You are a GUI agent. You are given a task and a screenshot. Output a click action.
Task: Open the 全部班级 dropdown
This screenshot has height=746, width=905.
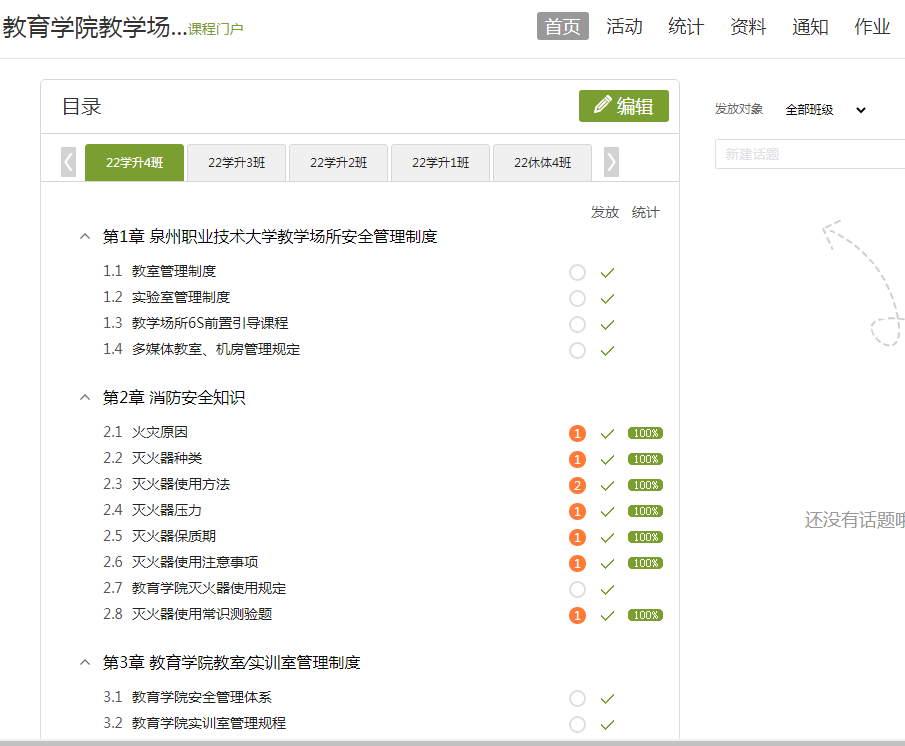tap(825, 110)
